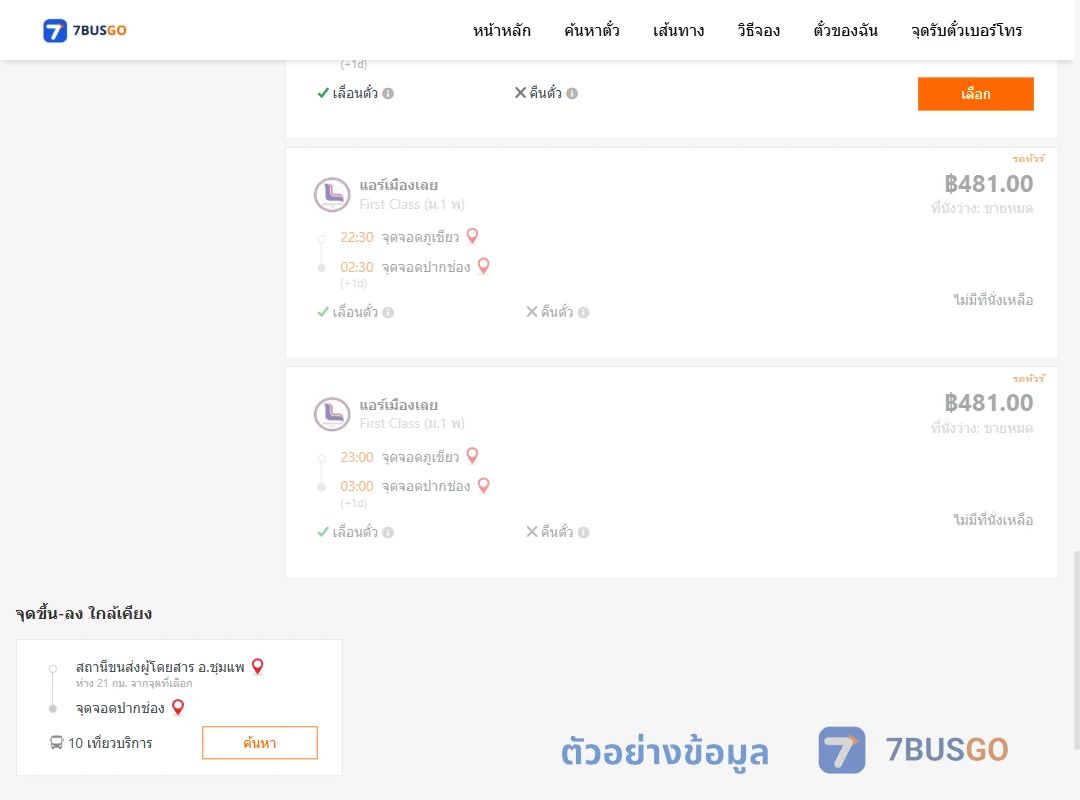Open info icon beside เลื่อนตั๋ว above เลือก button
This screenshot has height=800, width=1080.
[388, 94]
